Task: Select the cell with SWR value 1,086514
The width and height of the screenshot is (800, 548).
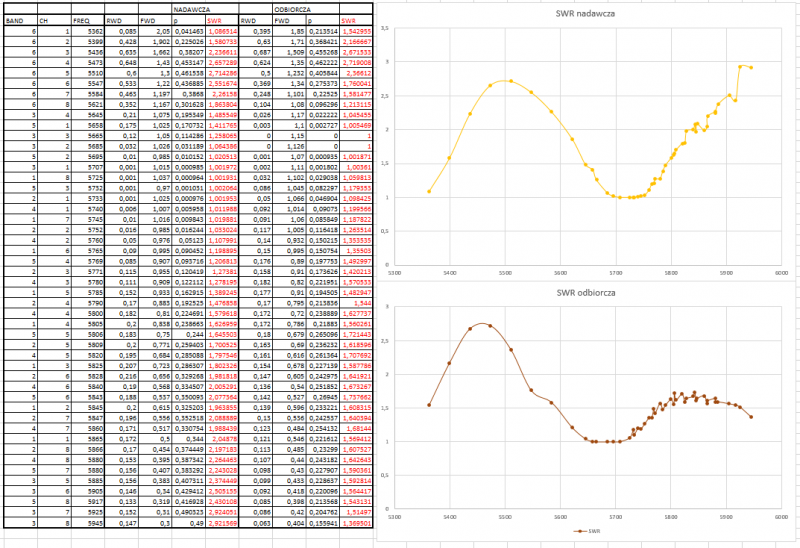Action: pyautogui.click(x=221, y=32)
